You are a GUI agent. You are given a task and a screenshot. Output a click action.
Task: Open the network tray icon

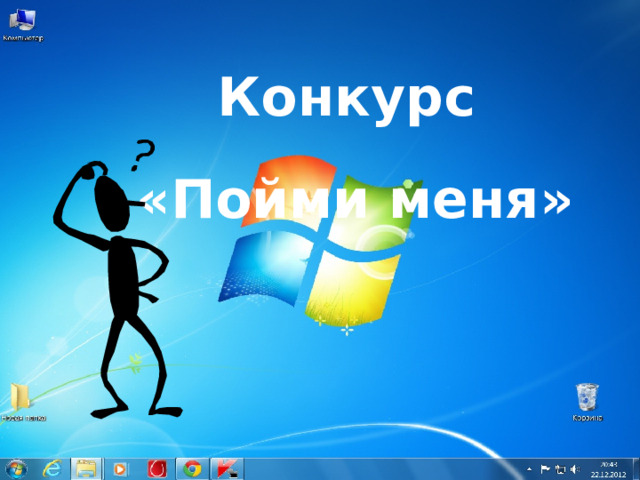coord(560,469)
